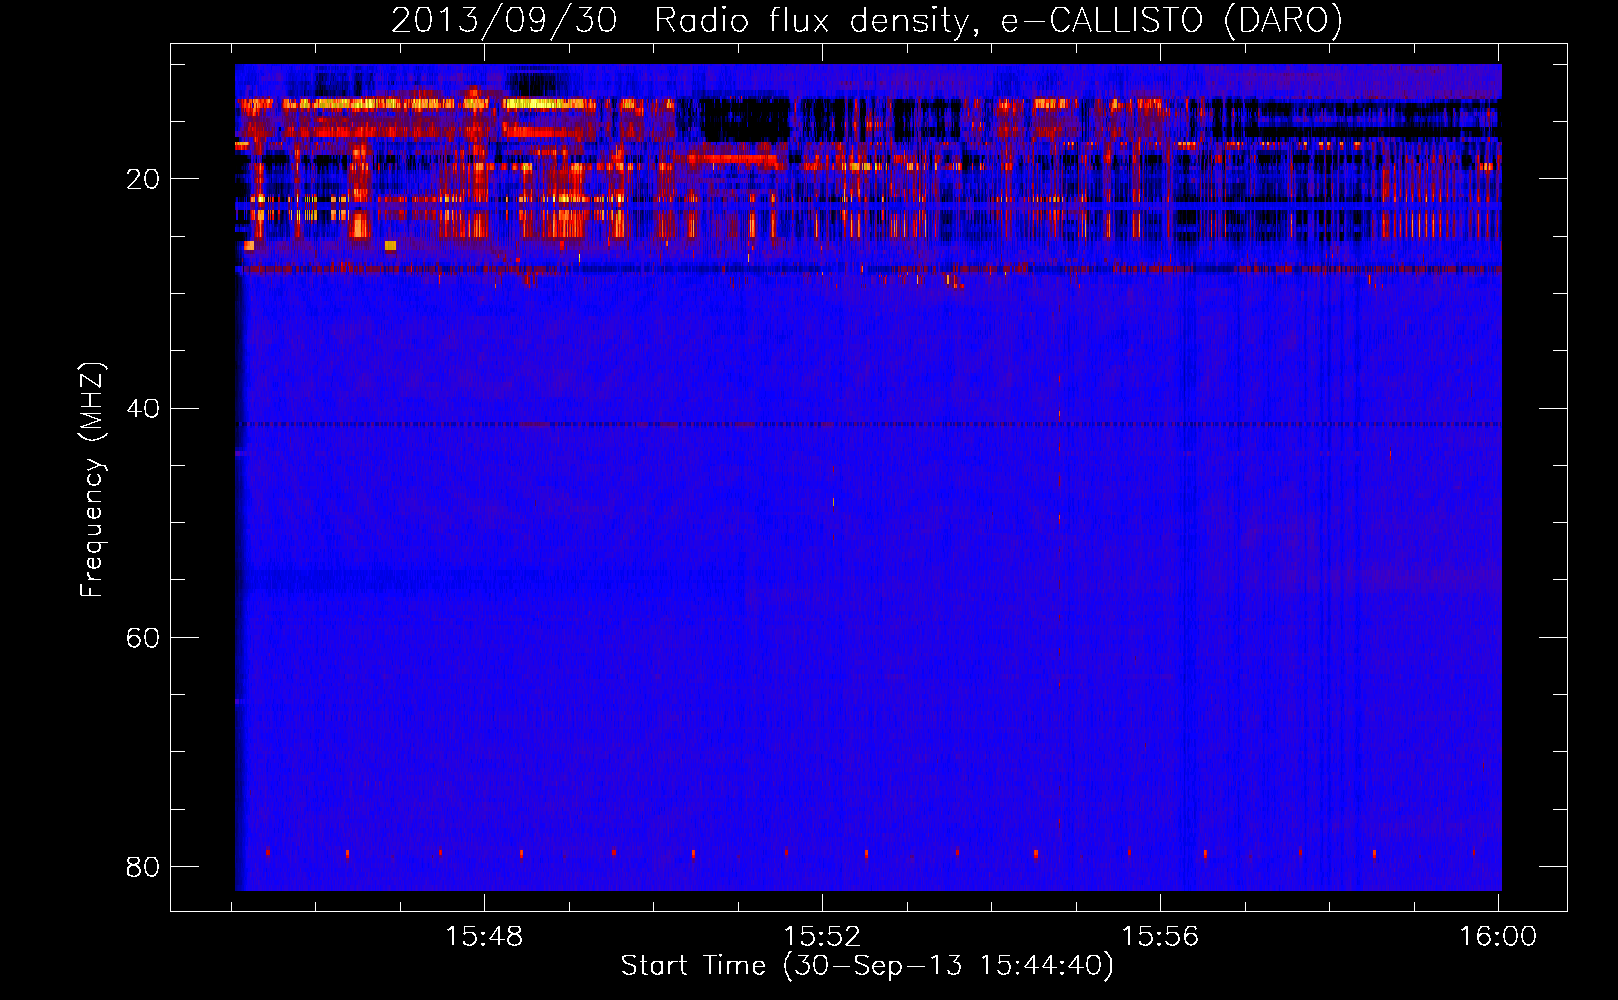Click the 15:52 time tick label
Viewport: 1618px width, 1000px height.
(822, 937)
